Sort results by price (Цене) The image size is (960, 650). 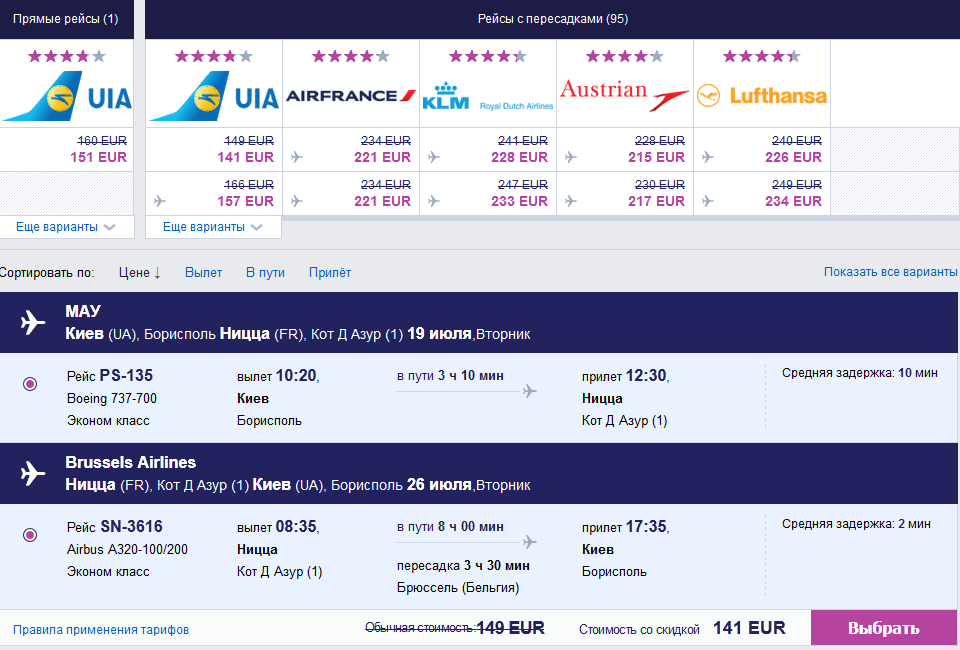[139, 272]
